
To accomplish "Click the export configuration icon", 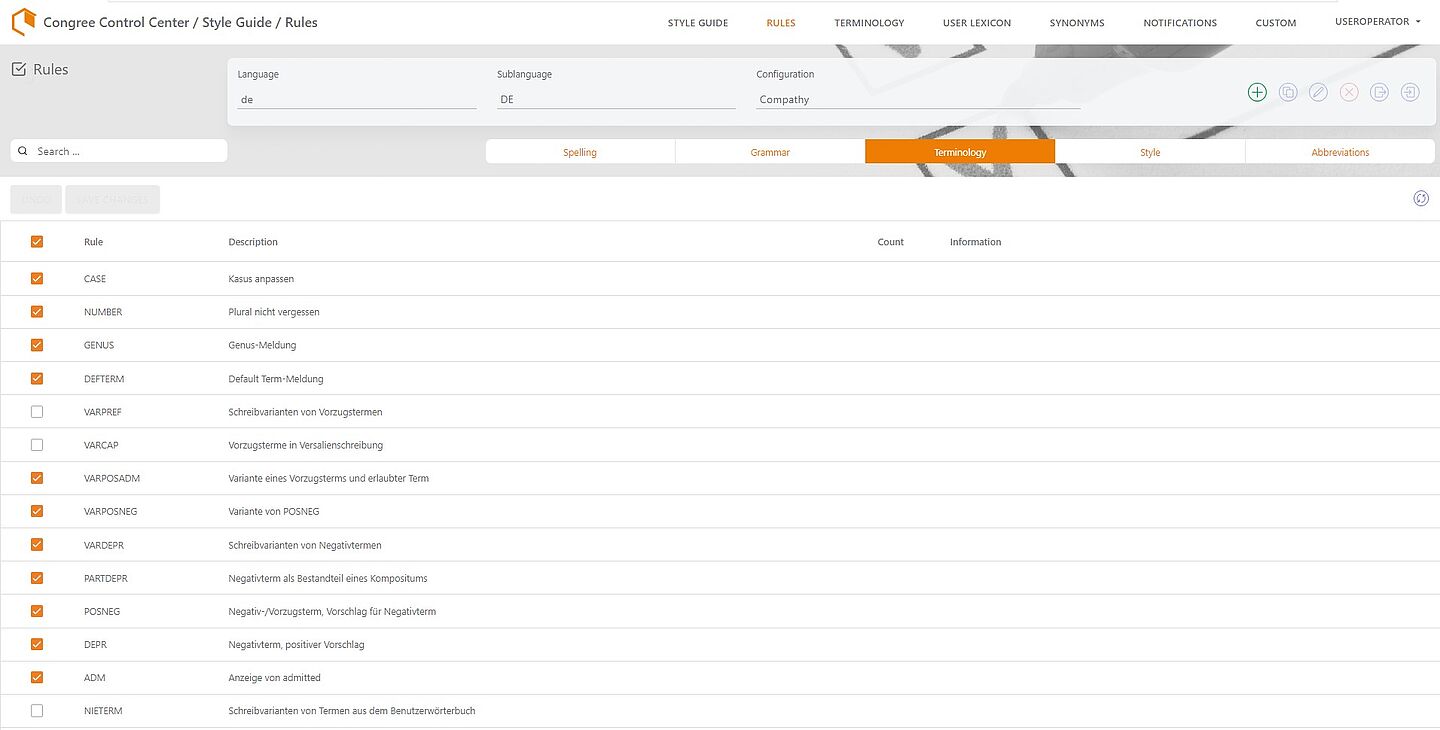I will pos(1379,92).
